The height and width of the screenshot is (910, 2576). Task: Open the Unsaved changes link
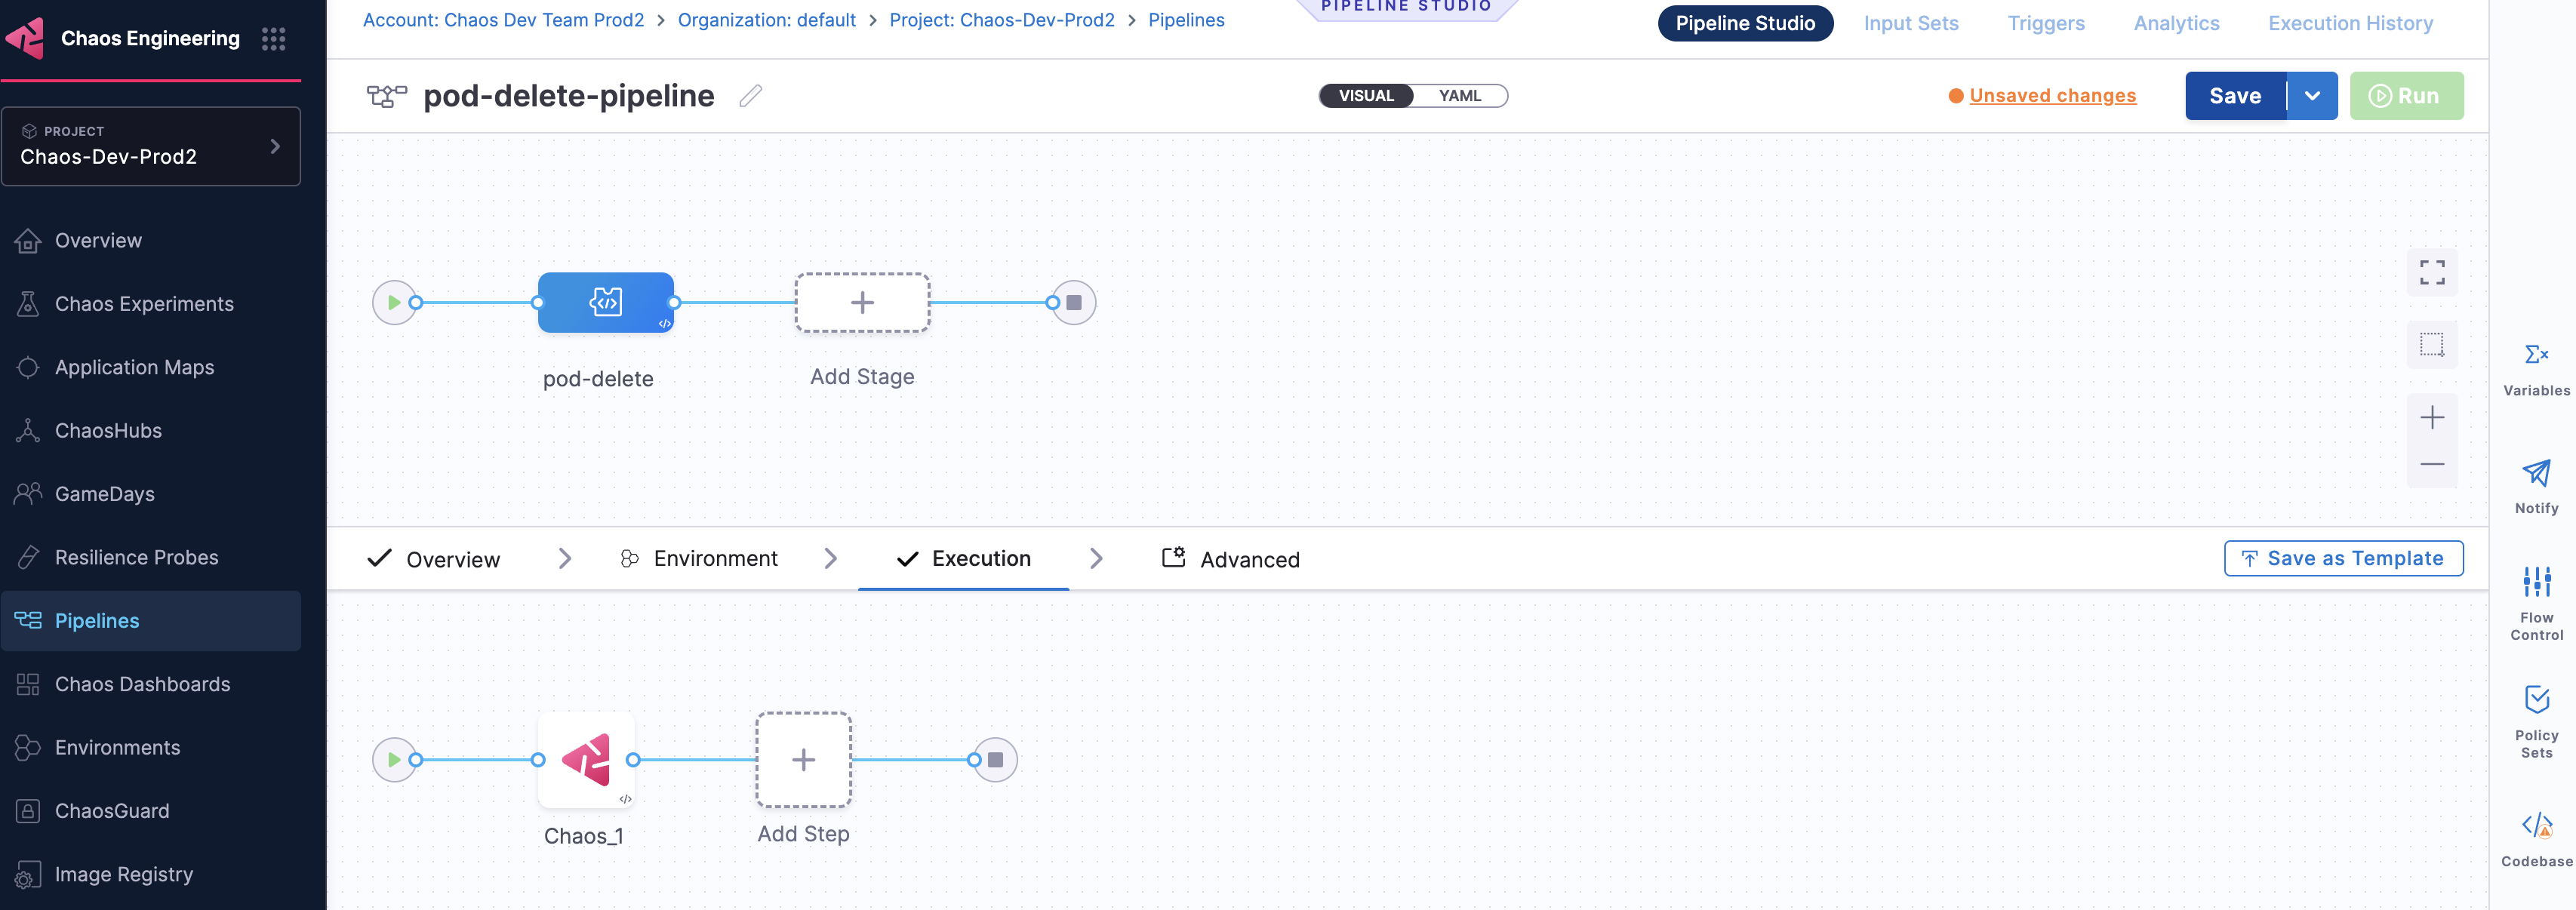click(x=2052, y=96)
